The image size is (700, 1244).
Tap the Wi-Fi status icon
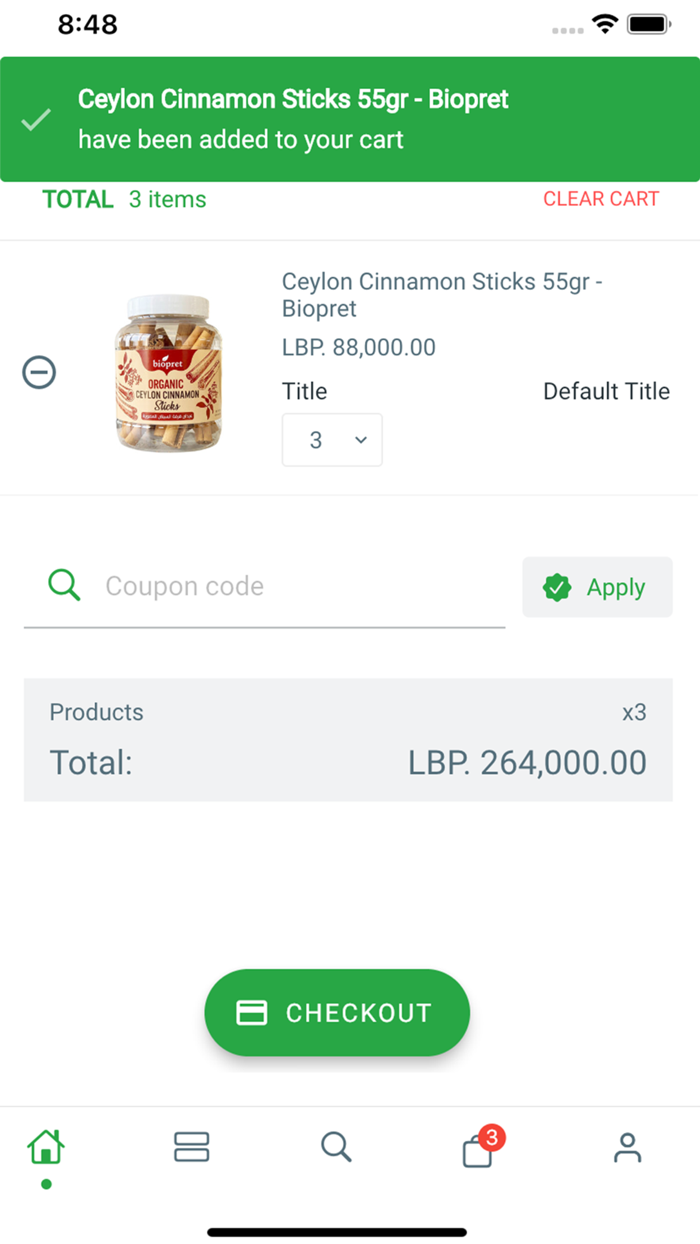coord(604,24)
